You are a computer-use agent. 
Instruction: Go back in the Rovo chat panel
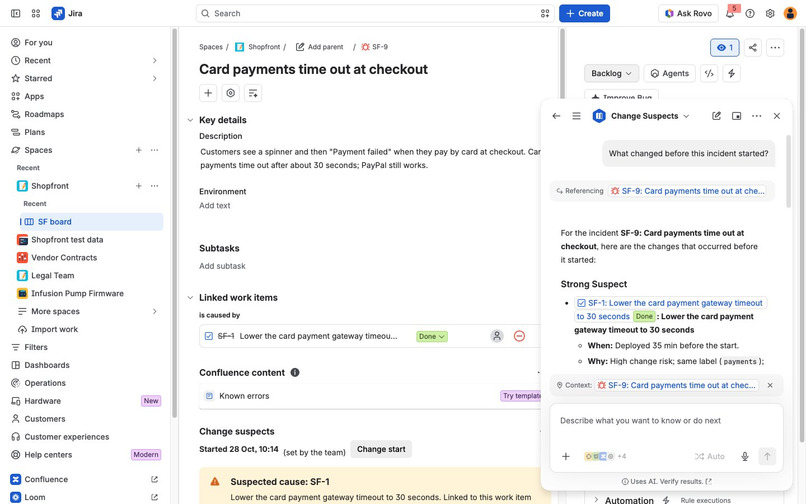pyautogui.click(x=556, y=116)
